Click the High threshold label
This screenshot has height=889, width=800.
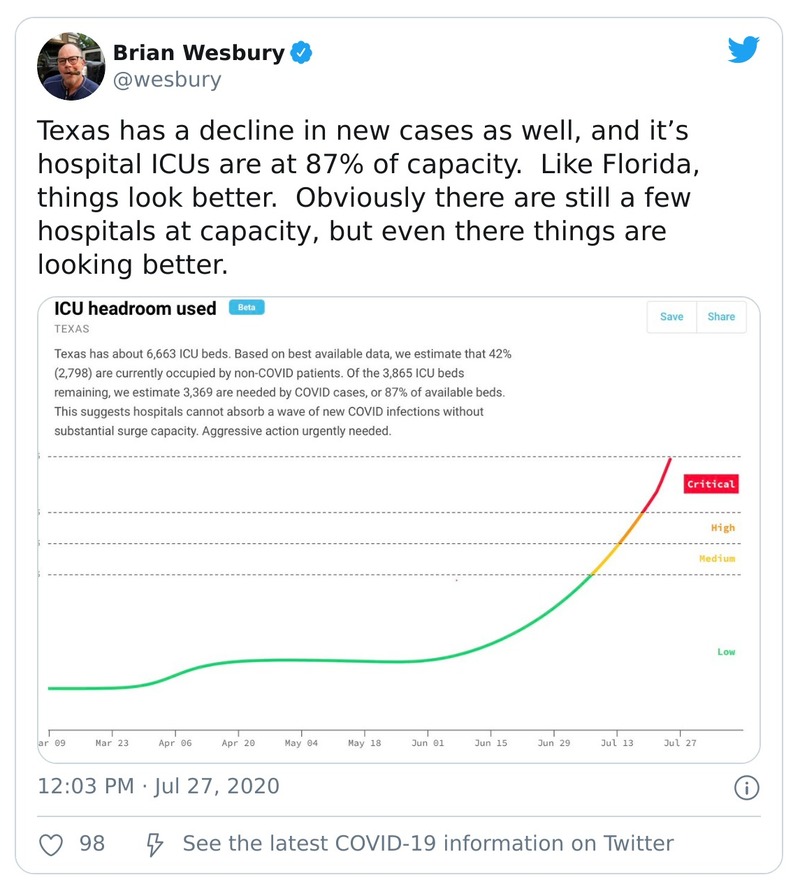(722, 528)
